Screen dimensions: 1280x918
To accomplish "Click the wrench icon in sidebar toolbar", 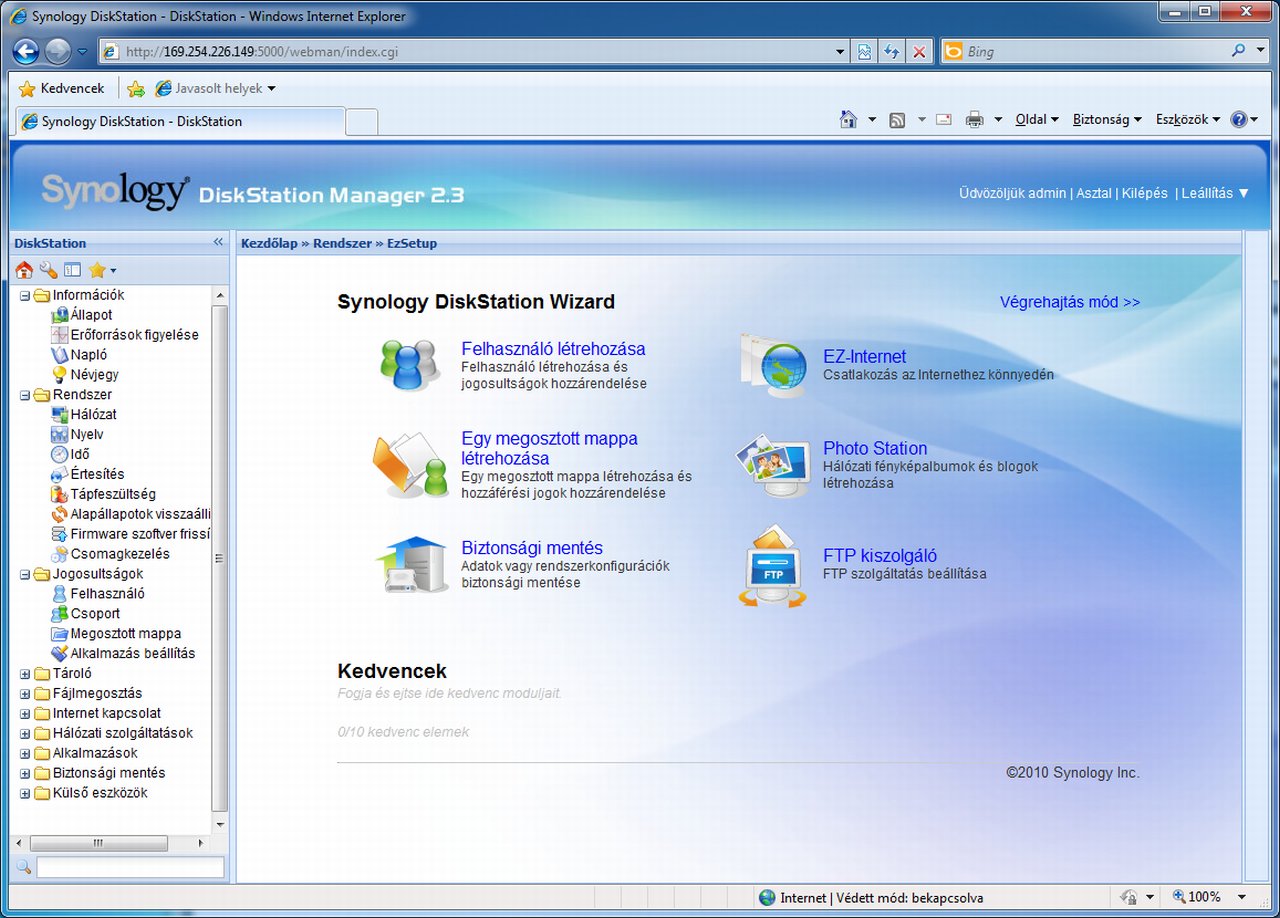I will click(x=48, y=270).
